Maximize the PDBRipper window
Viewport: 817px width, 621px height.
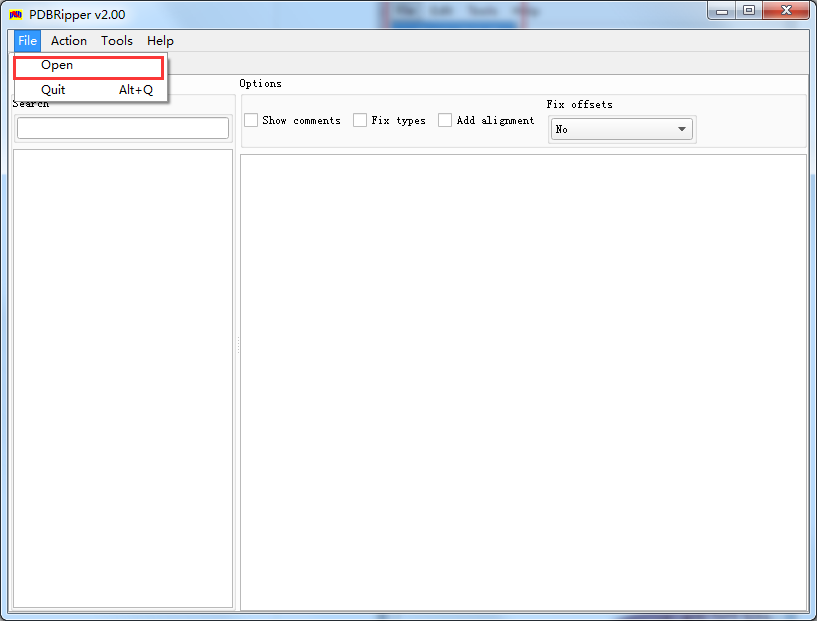(x=749, y=10)
